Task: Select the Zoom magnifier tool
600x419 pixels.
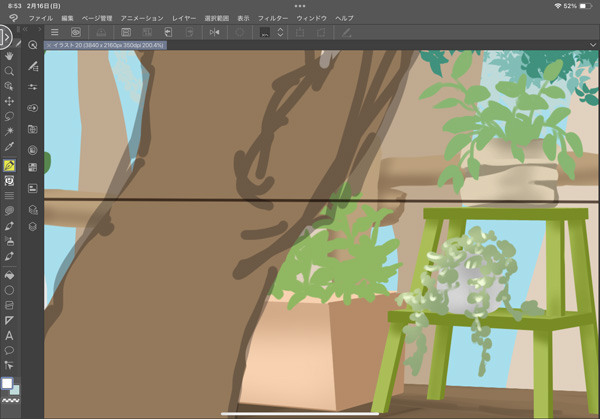Action: [9, 72]
